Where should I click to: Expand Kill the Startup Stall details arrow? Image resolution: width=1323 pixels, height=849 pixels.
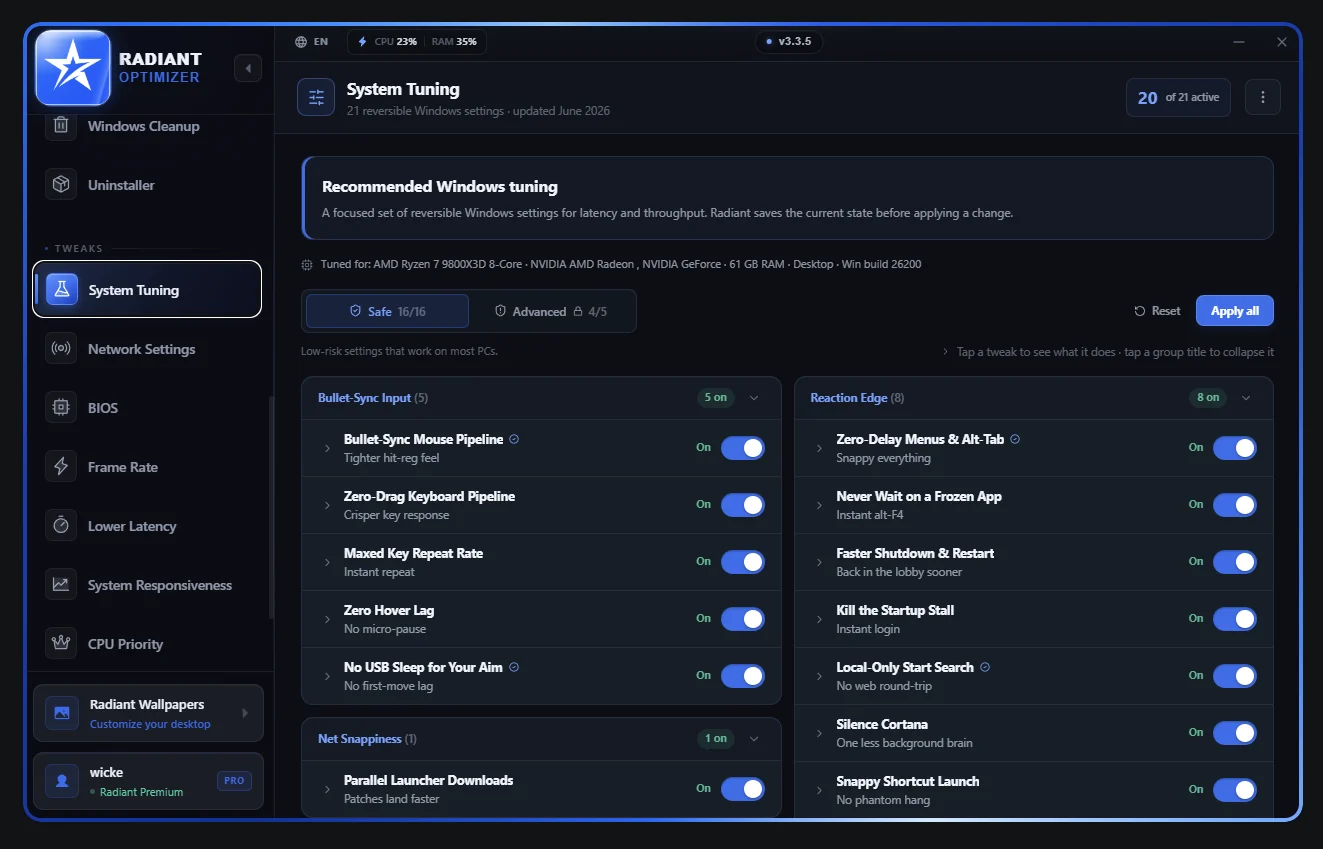pos(819,619)
